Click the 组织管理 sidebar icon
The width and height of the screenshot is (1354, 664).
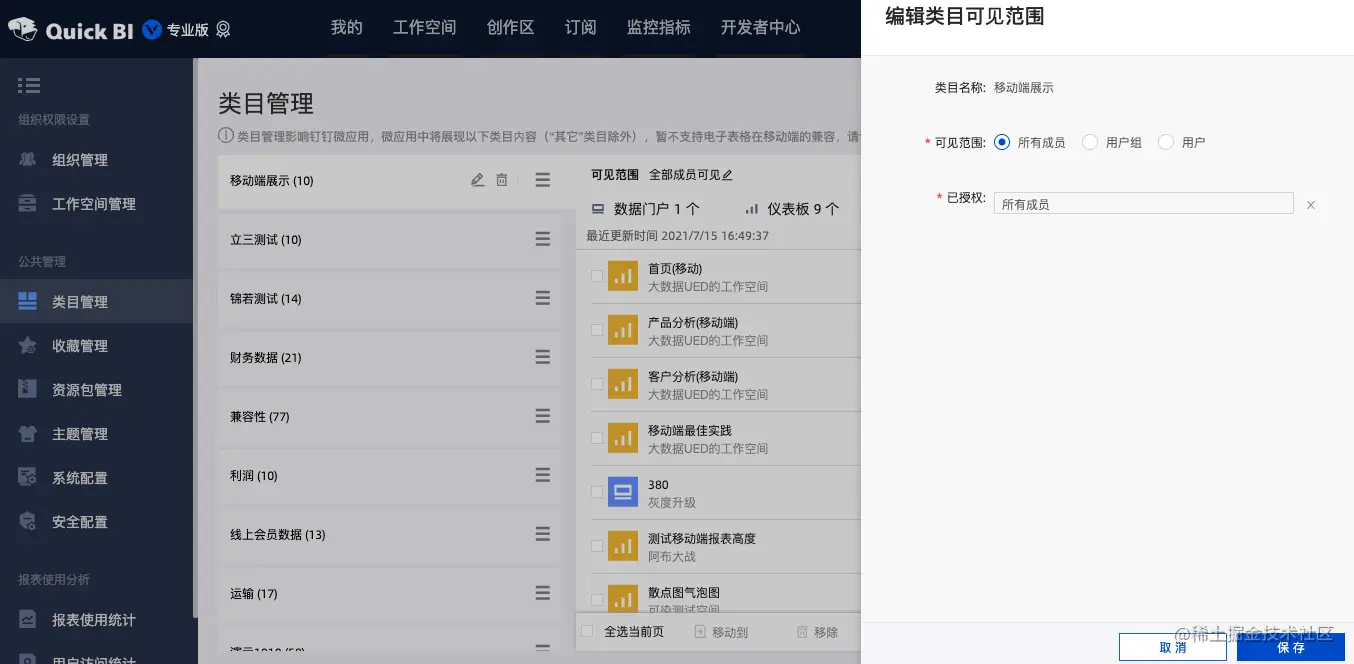click(x=28, y=159)
